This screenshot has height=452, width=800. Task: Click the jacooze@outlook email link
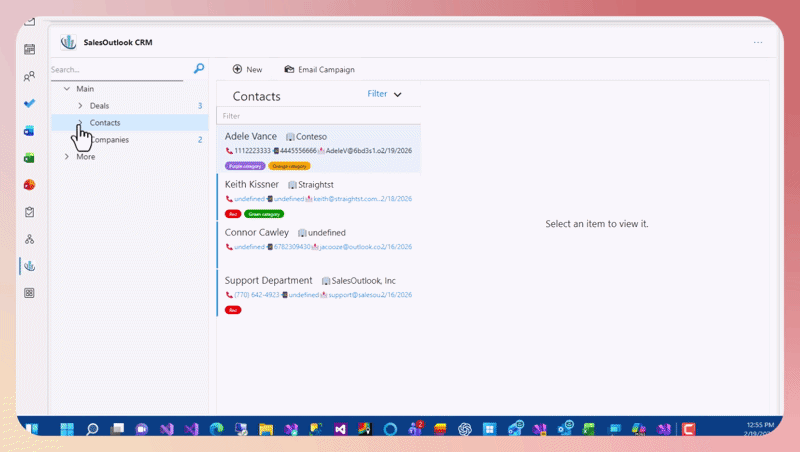349,247
